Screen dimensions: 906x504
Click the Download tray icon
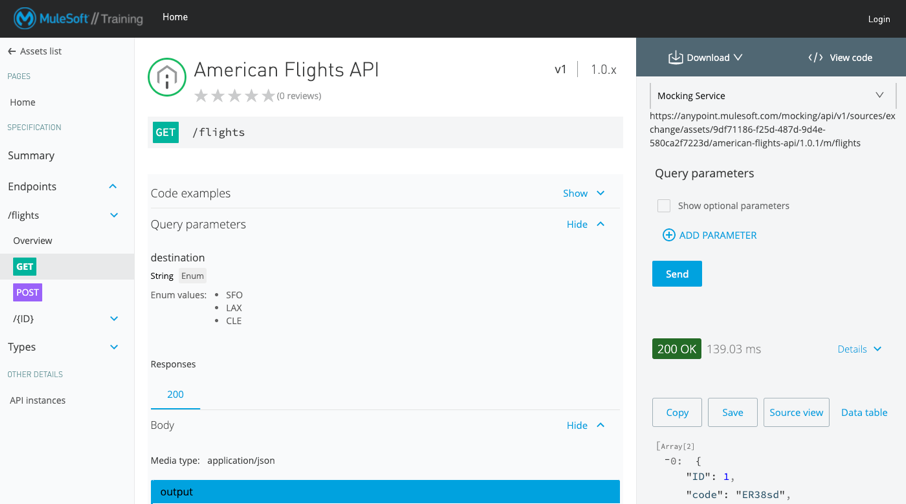(x=675, y=57)
